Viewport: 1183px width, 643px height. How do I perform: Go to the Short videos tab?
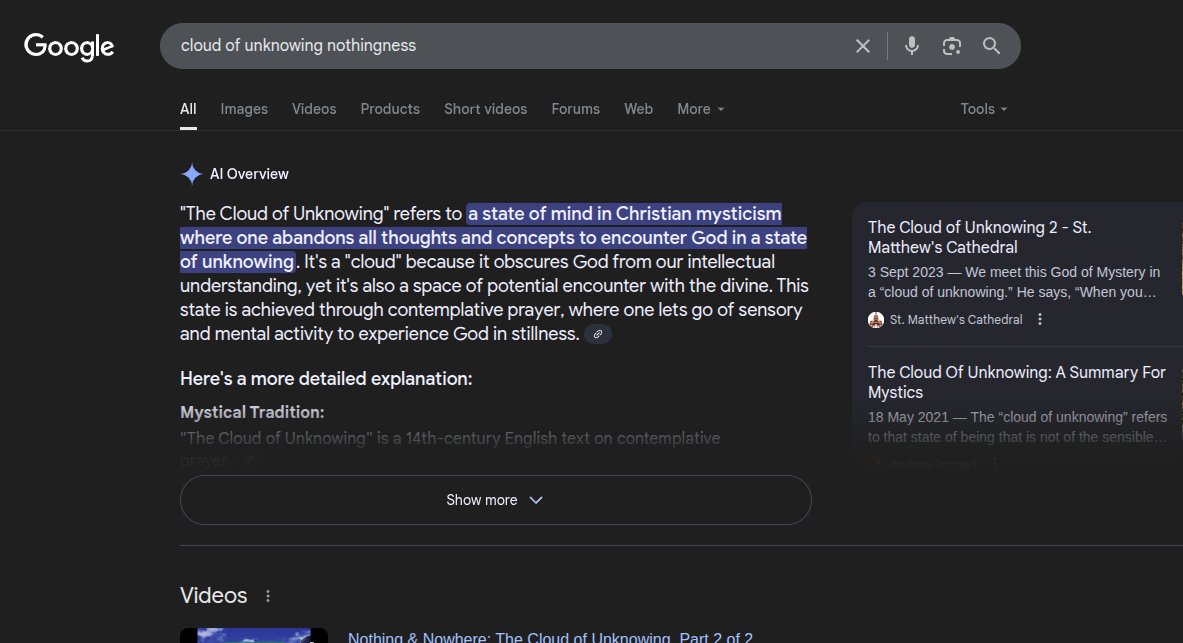click(x=486, y=109)
